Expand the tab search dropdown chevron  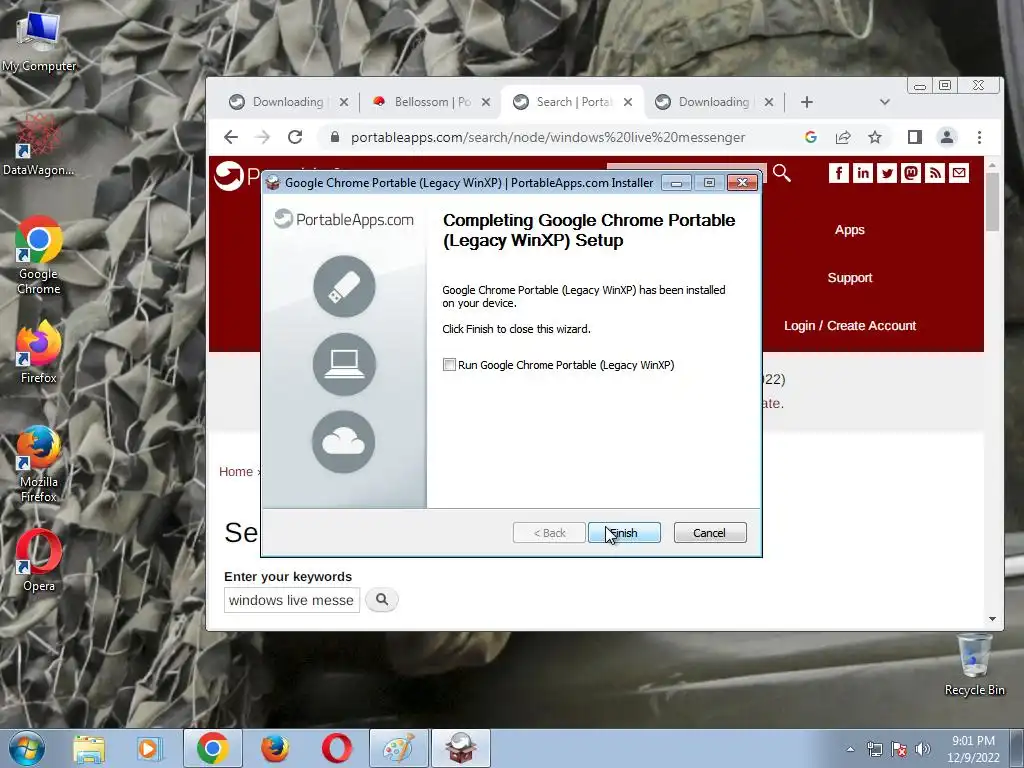click(x=884, y=102)
